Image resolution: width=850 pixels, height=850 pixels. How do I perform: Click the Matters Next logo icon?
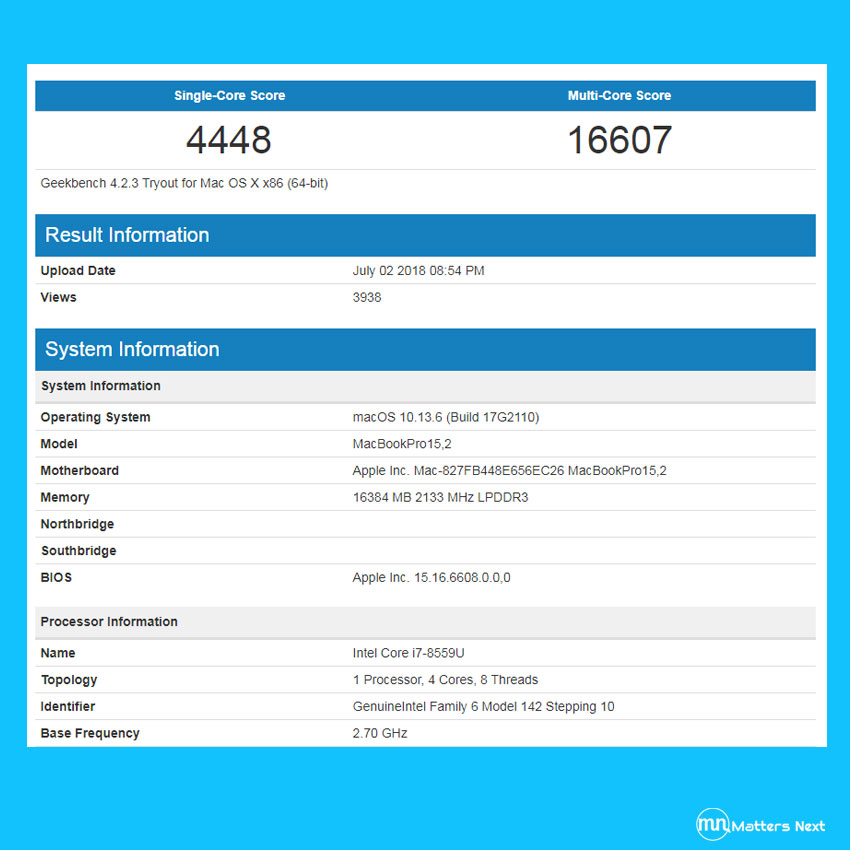coord(710,824)
